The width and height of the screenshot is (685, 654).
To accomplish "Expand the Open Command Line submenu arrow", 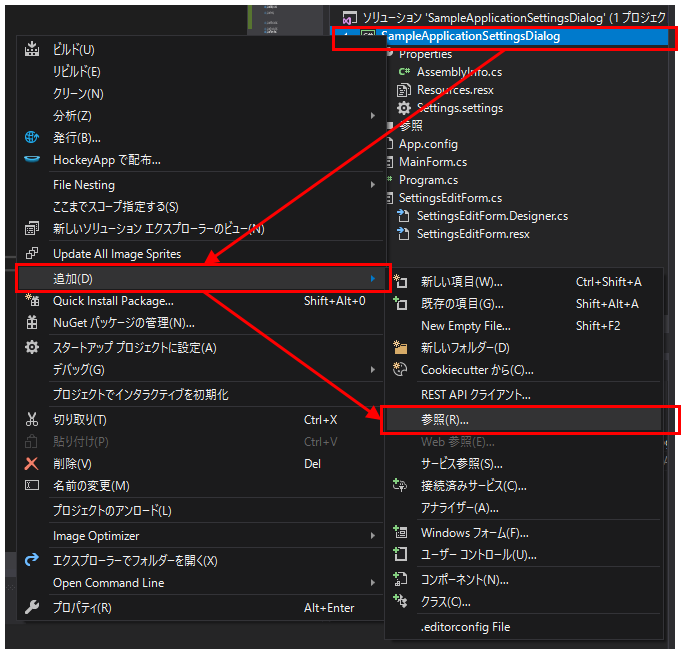I will tap(373, 582).
